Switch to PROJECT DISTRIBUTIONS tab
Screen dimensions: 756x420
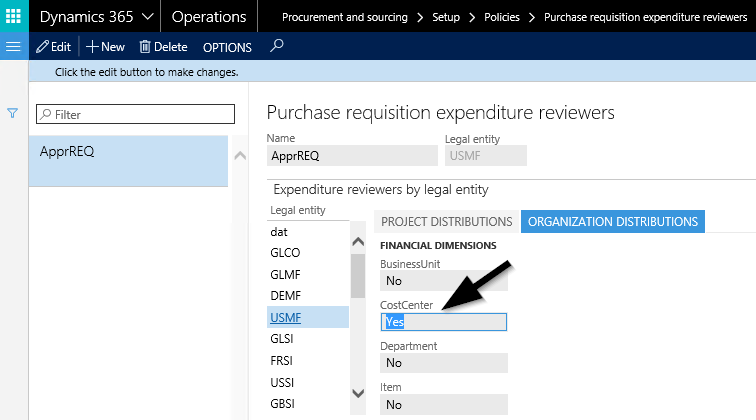coord(447,221)
